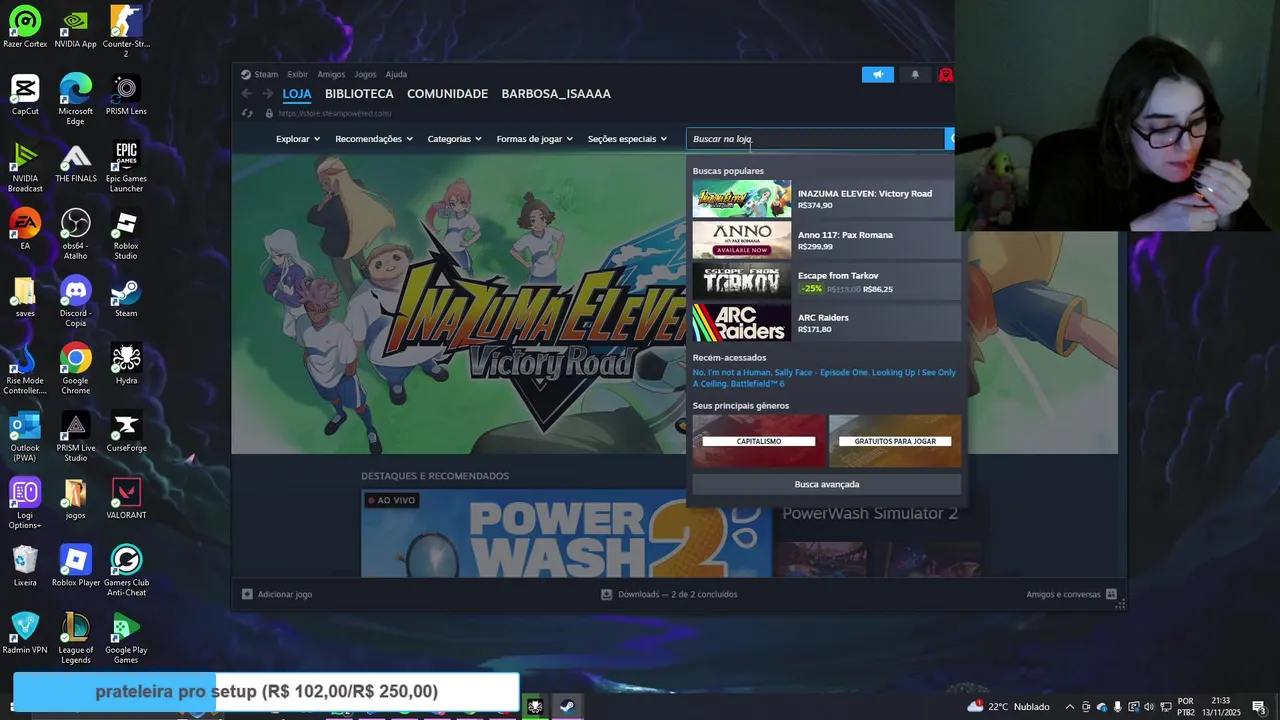1280x720 pixels.
Task: Select the CapCut desktop icon
Action: click(25, 95)
